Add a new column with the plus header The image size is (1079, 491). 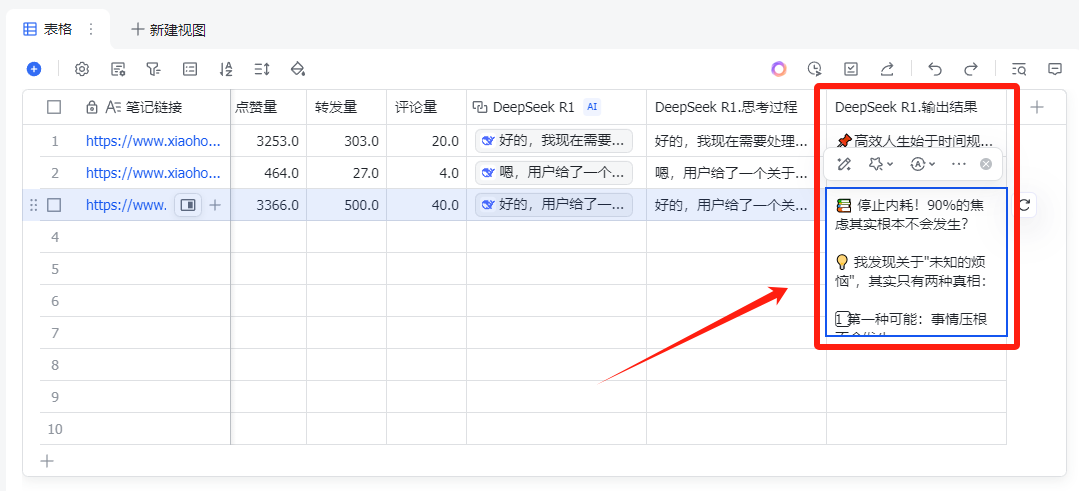click(1037, 107)
